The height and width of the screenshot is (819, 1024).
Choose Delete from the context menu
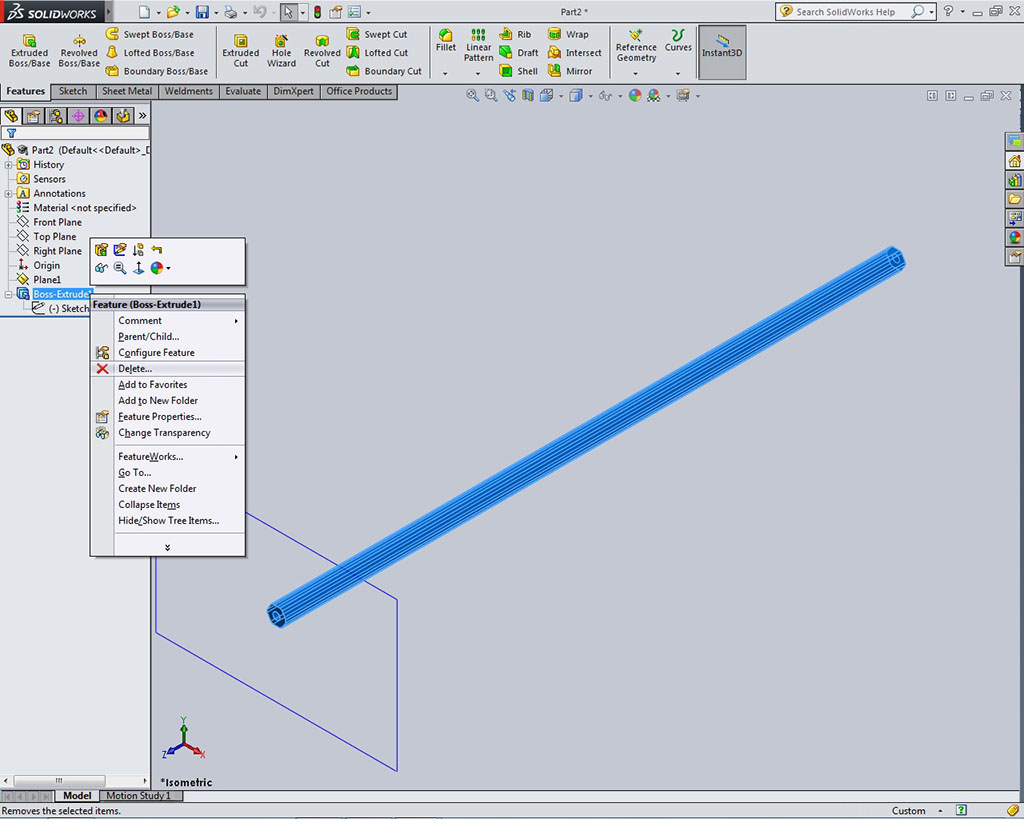(x=135, y=369)
